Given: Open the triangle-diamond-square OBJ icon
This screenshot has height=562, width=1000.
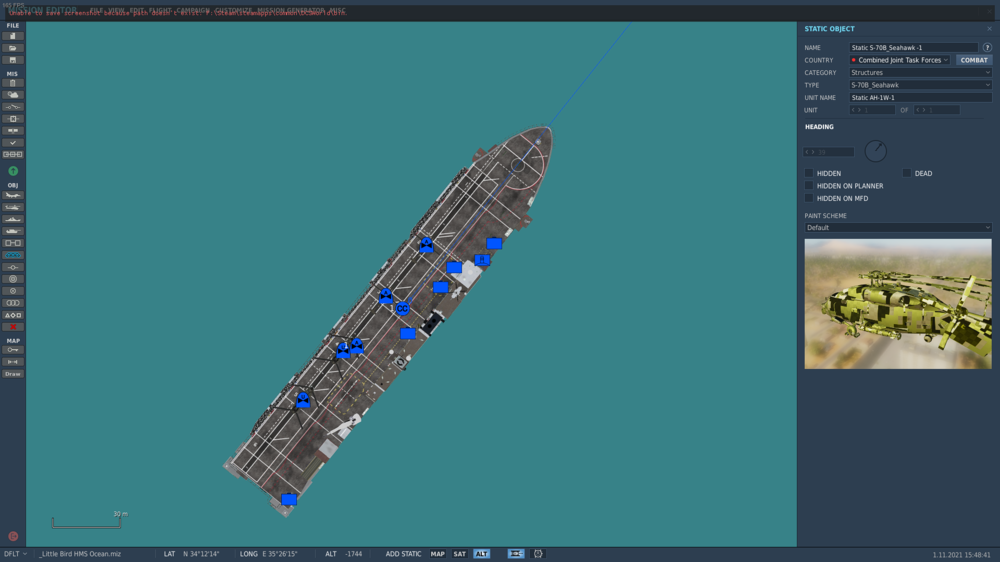Looking at the screenshot, I should click(x=13, y=315).
